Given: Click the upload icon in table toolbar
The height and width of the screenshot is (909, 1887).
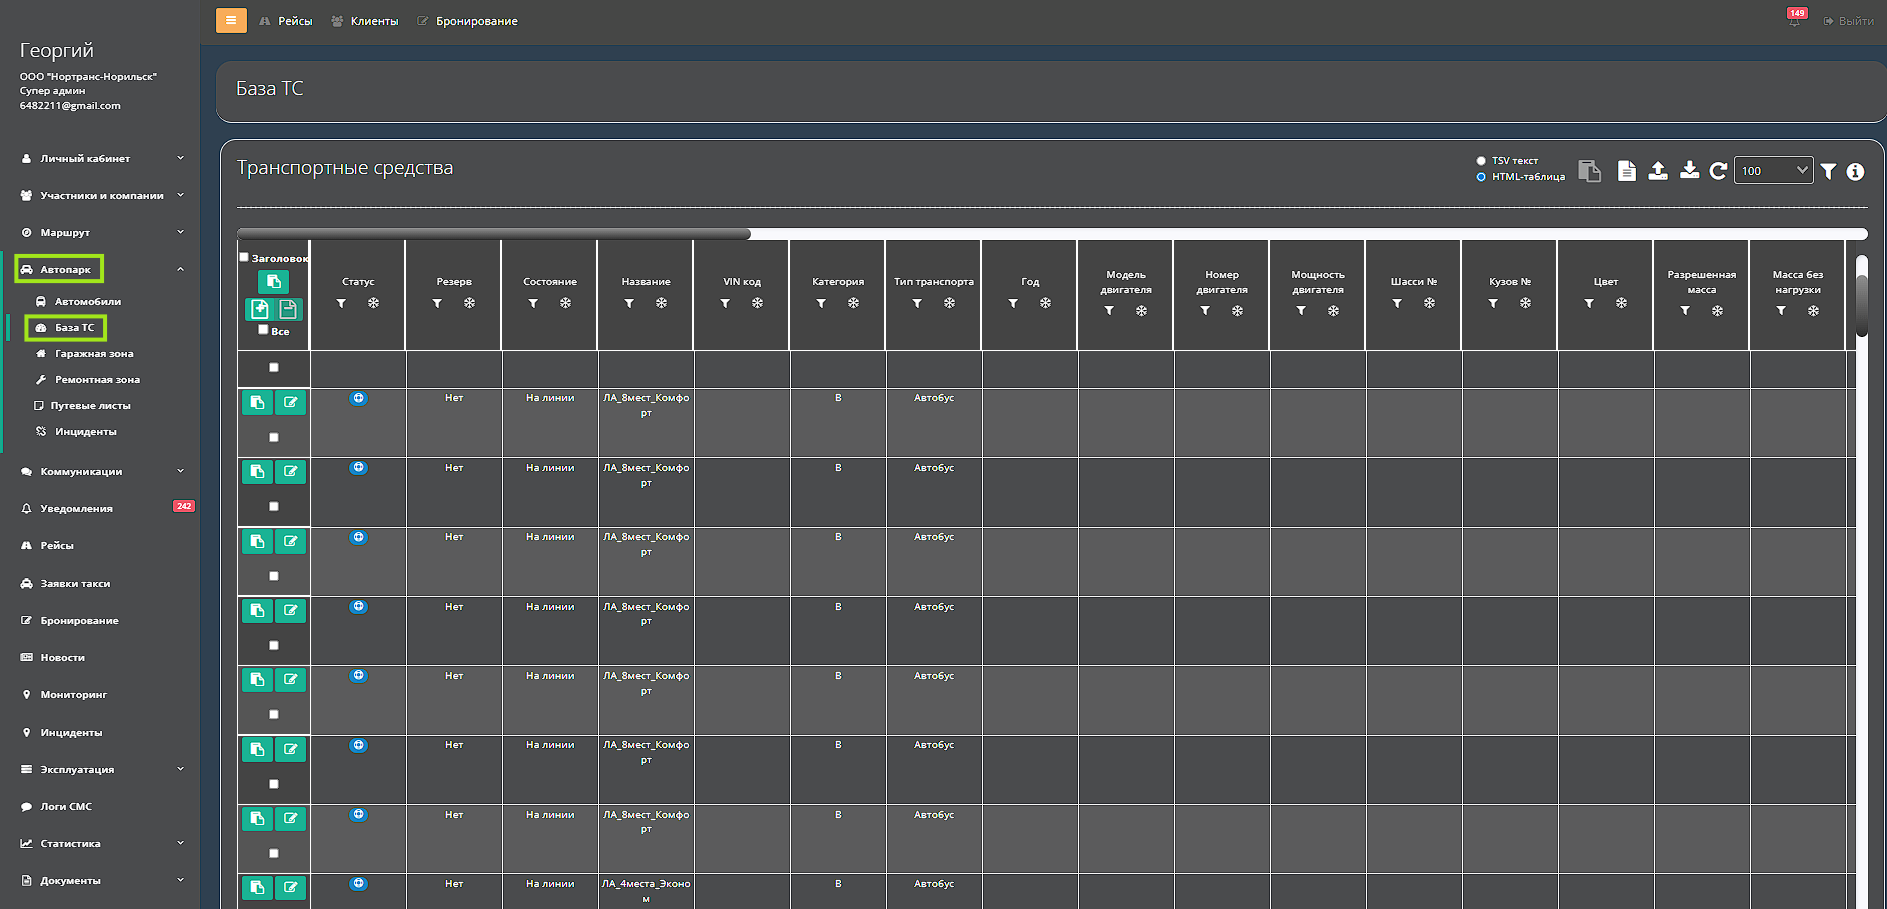Looking at the screenshot, I should (1658, 171).
